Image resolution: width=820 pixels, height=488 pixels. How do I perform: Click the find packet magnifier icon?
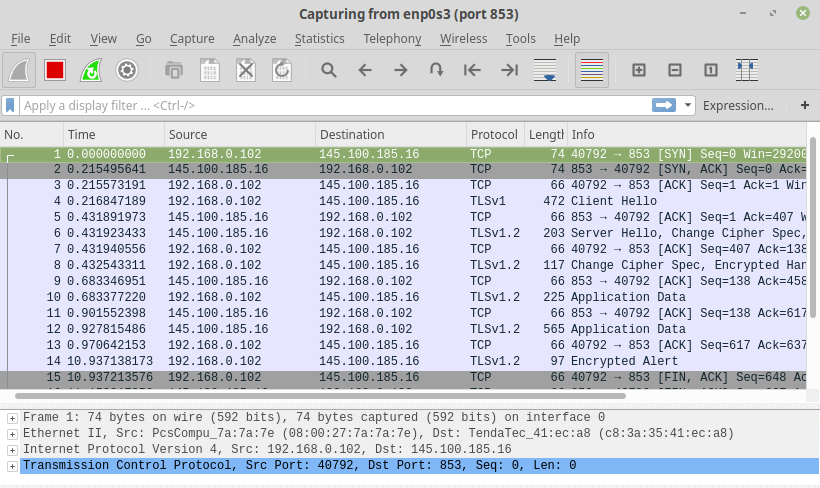tap(328, 70)
